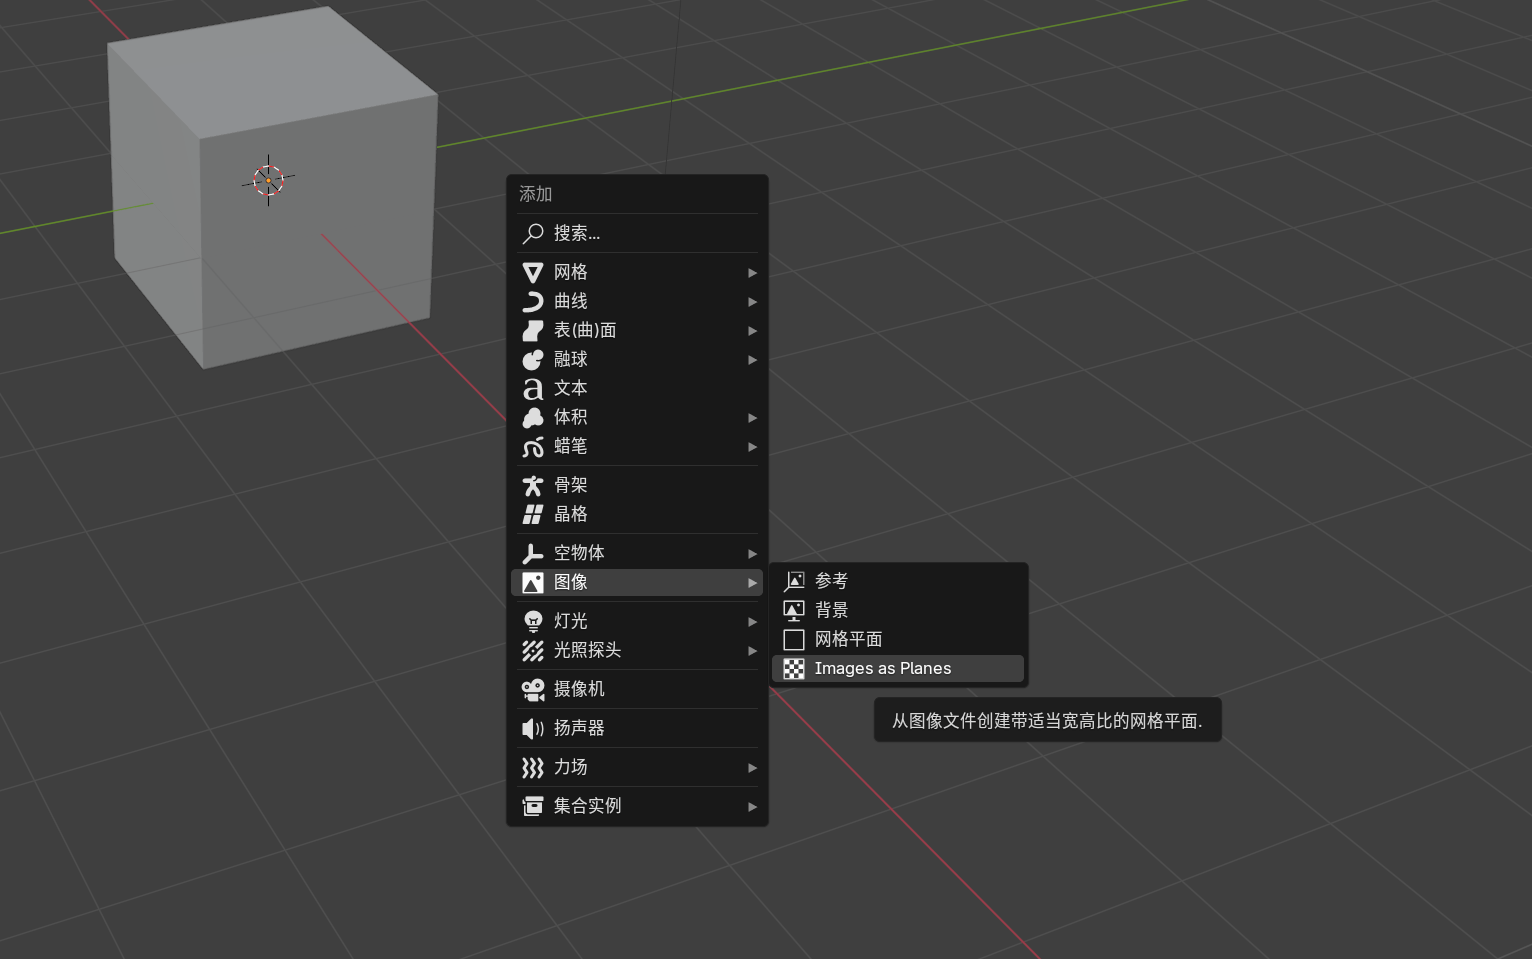Expand the 灯光 (light) submenu arrow
Image resolution: width=1532 pixels, height=959 pixels.
(752, 621)
